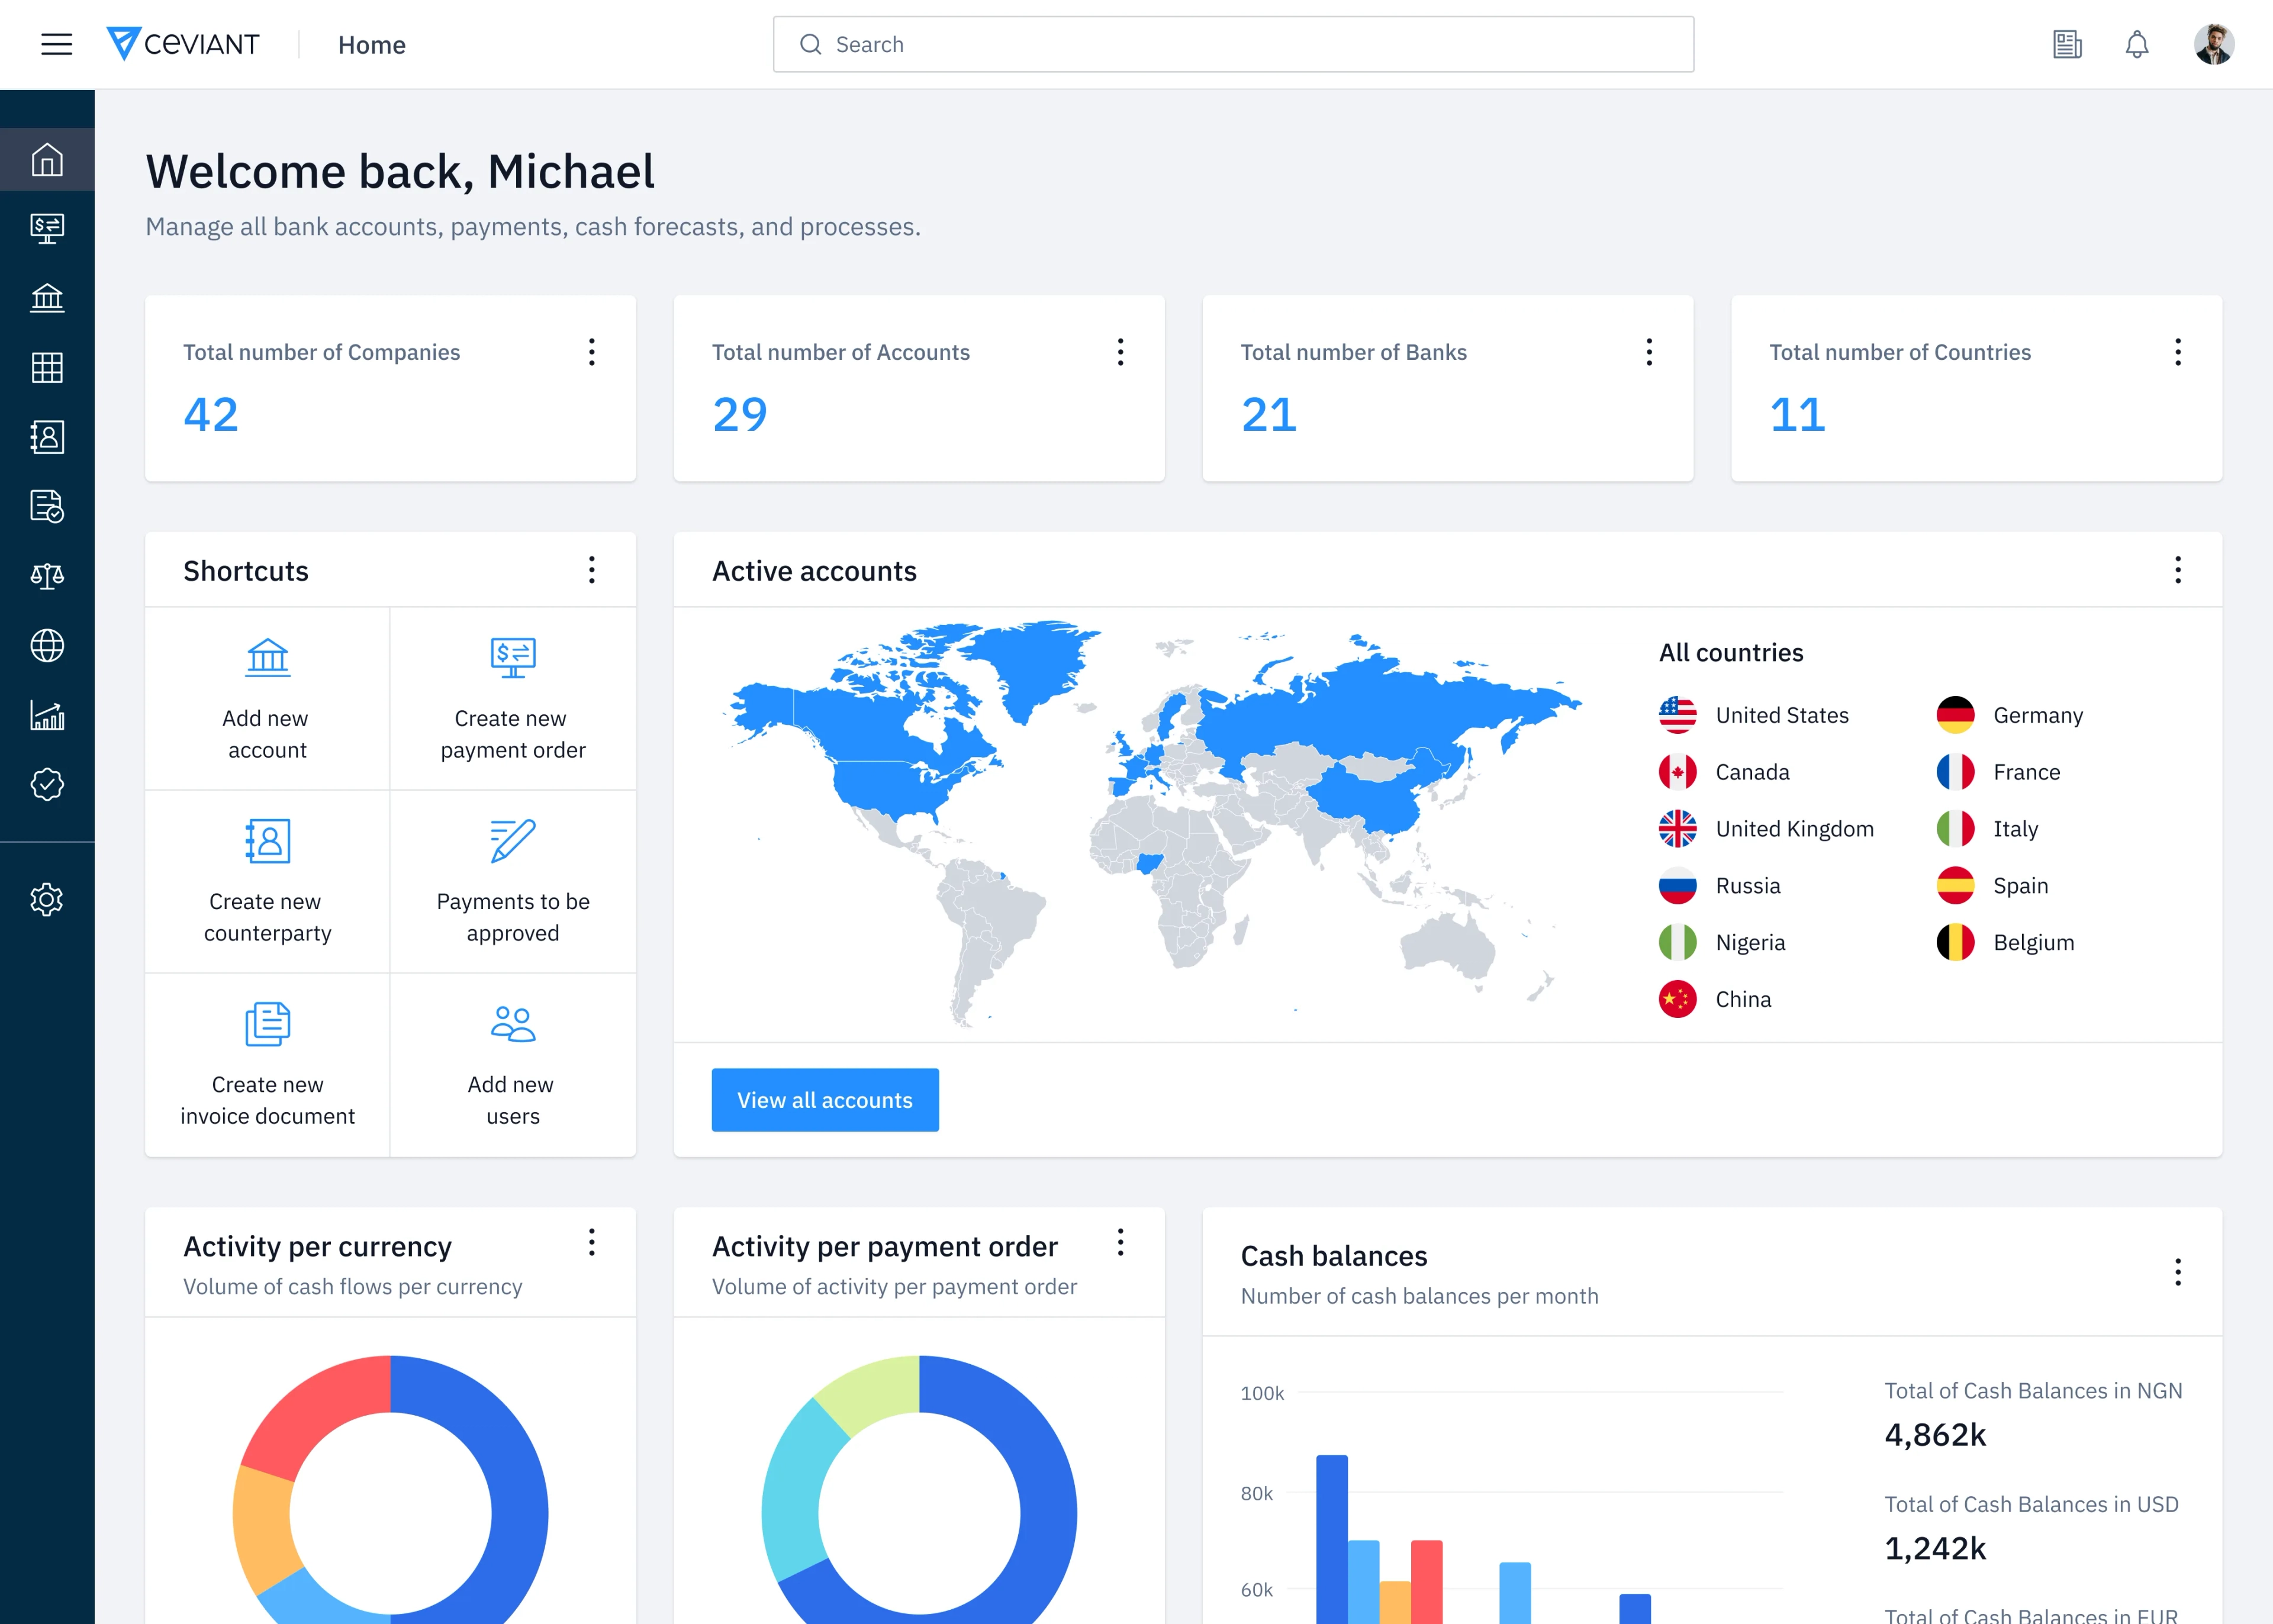
Task: Select the Create new payment order shortcut
Action: 512,699
